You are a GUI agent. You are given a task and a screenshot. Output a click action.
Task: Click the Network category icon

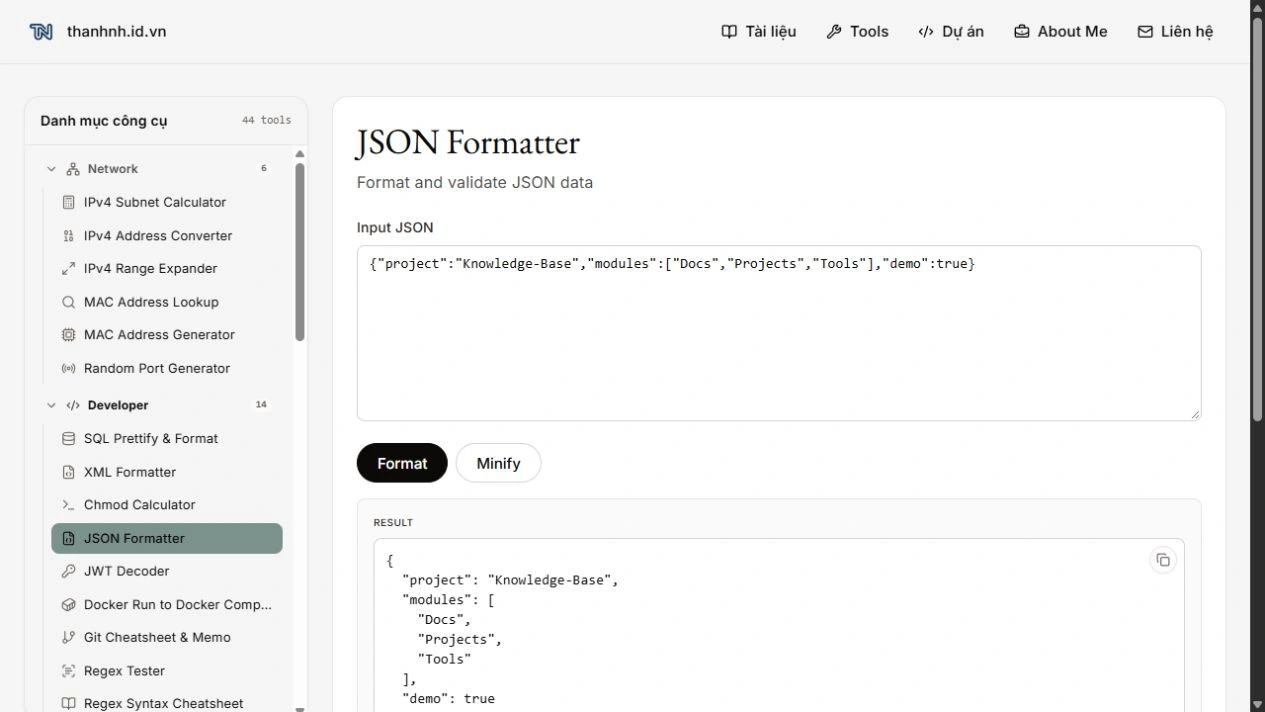[73, 169]
